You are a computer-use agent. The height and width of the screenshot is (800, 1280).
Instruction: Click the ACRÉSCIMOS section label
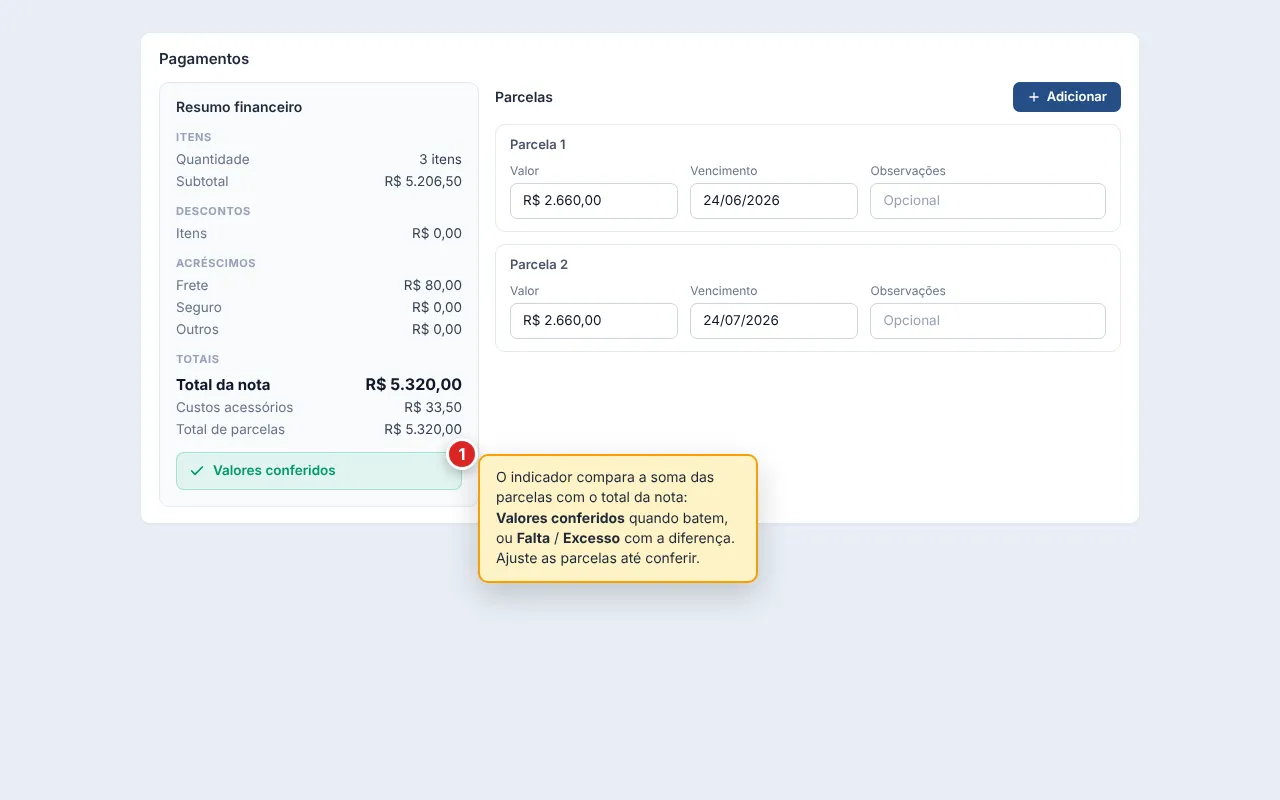click(216, 263)
